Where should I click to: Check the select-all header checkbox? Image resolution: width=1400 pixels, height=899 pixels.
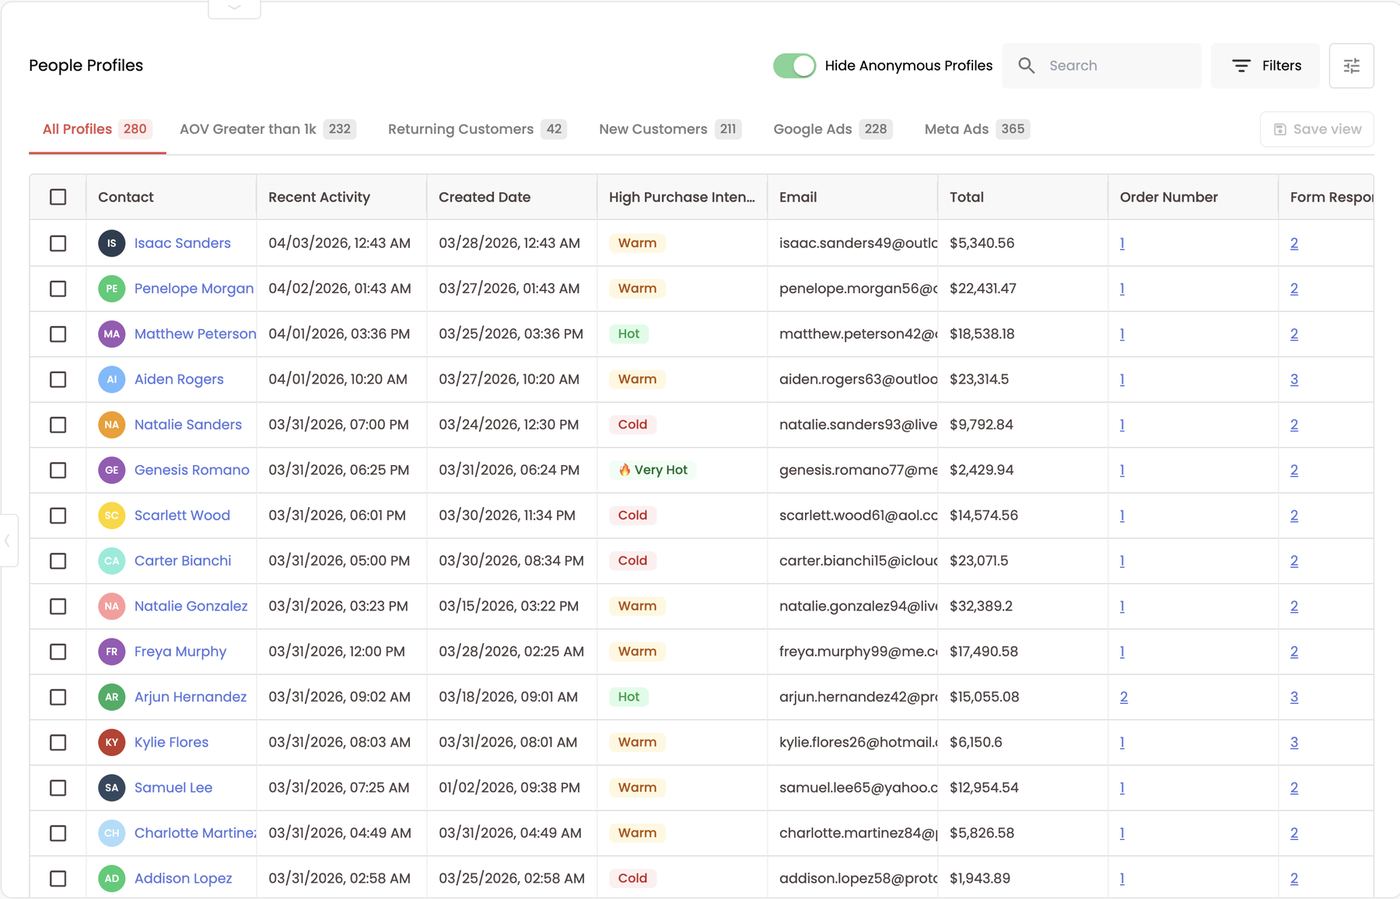(x=58, y=197)
